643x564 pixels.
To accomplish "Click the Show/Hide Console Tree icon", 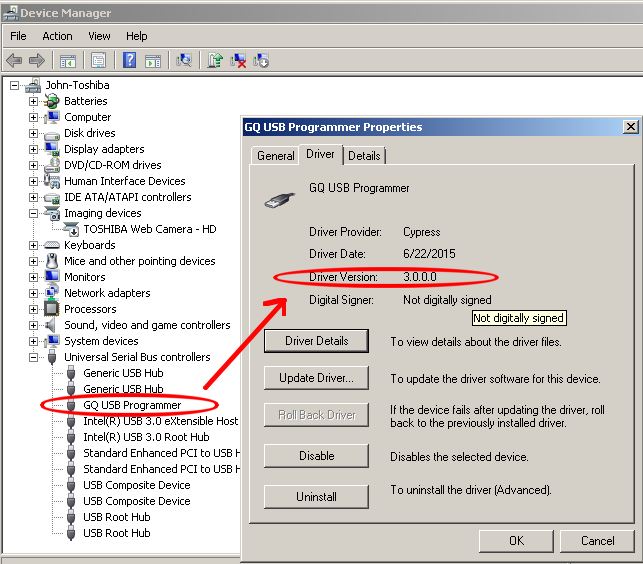I will [x=68, y=60].
